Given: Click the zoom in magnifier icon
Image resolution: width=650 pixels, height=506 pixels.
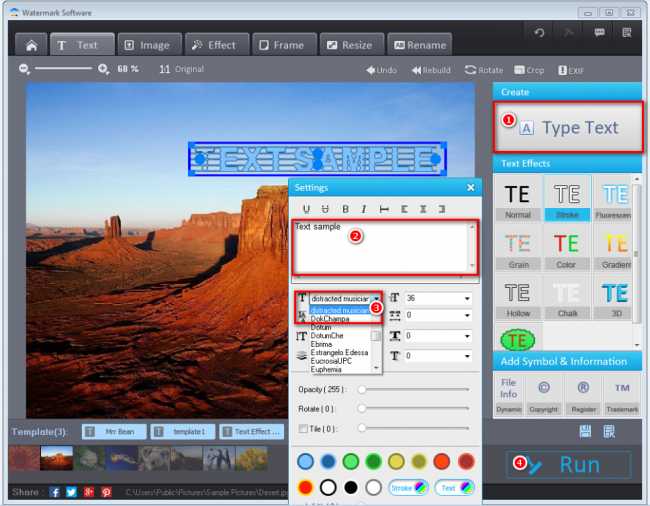Looking at the screenshot, I should coord(103,69).
